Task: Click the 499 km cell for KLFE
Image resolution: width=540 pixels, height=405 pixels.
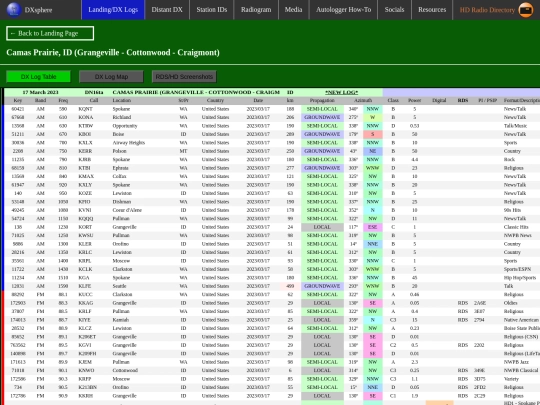Action: point(290,286)
